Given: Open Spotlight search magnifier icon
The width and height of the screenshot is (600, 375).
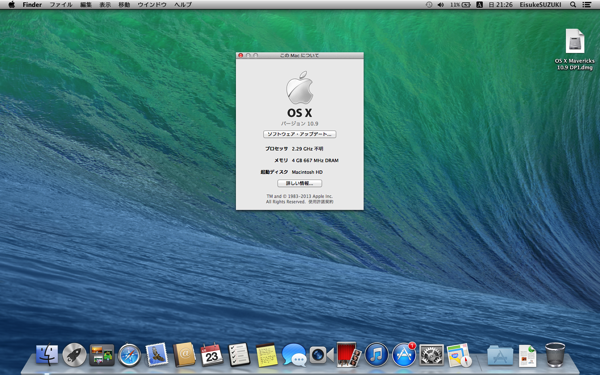Looking at the screenshot, I should point(573,5).
